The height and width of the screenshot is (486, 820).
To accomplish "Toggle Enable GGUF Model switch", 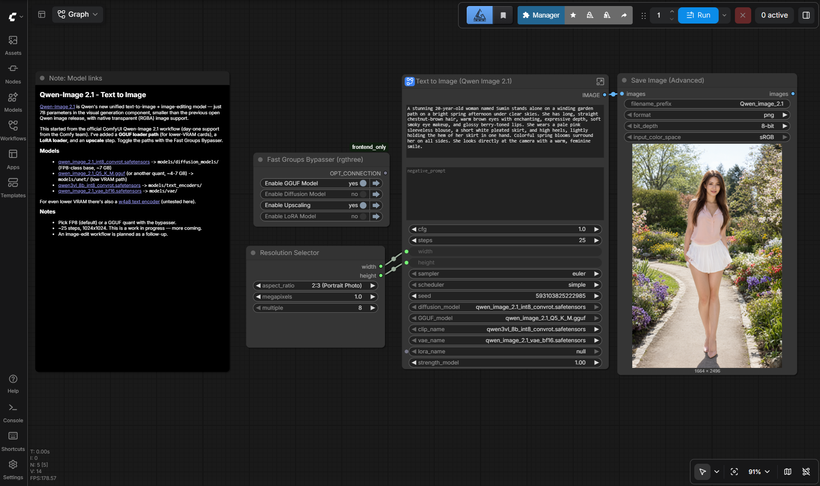I will pyautogui.click(x=363, y=183).
